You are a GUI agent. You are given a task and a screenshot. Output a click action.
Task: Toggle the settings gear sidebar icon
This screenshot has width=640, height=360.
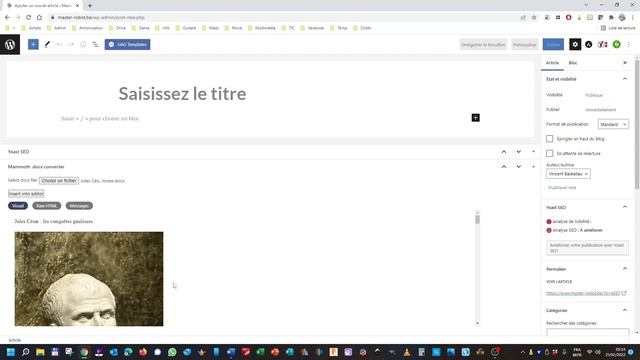point(575,44)
